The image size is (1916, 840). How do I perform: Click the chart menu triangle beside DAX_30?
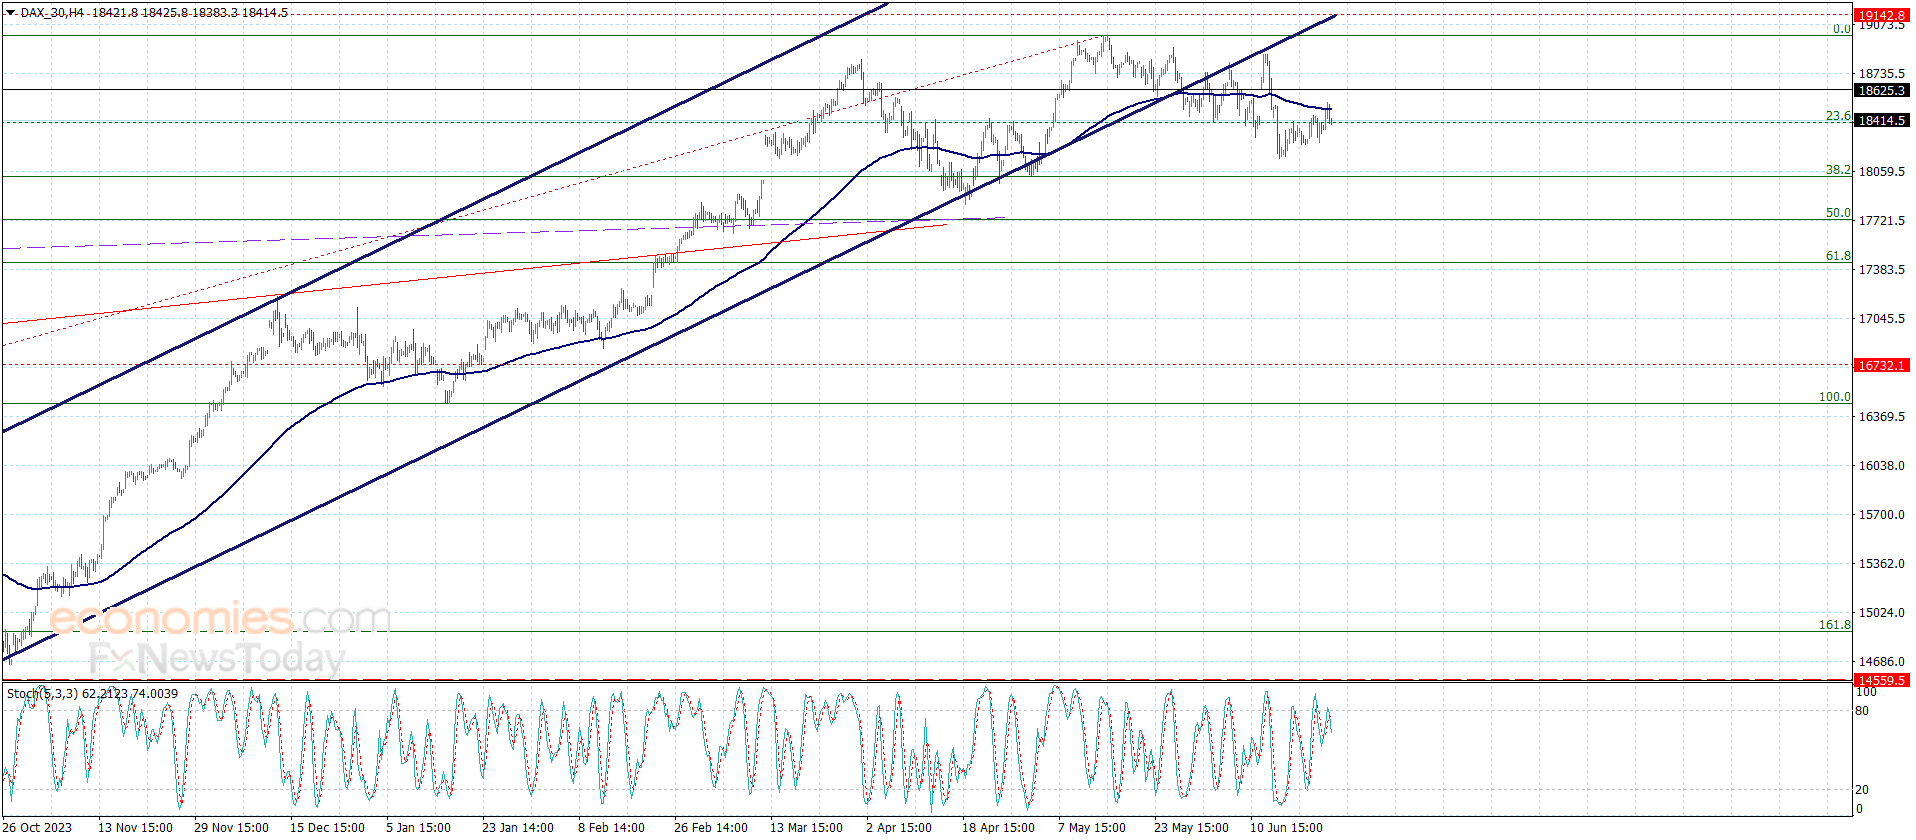click(10, 13)
